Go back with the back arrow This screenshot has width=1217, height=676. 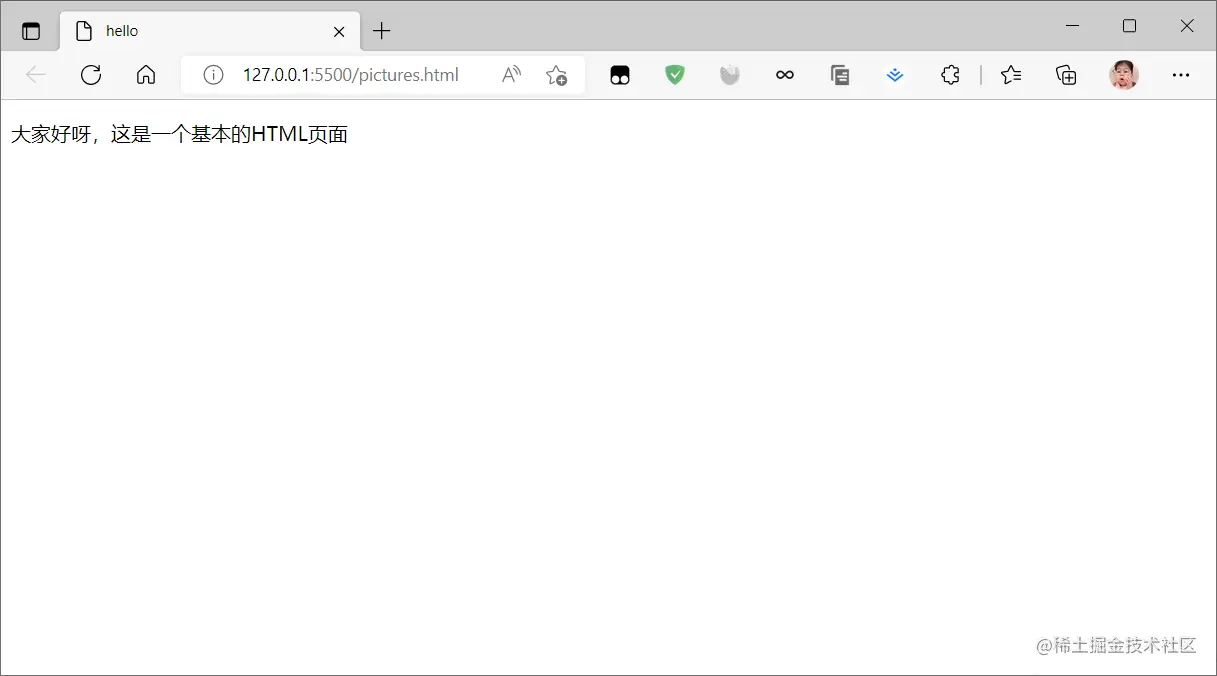coord(36,75)
